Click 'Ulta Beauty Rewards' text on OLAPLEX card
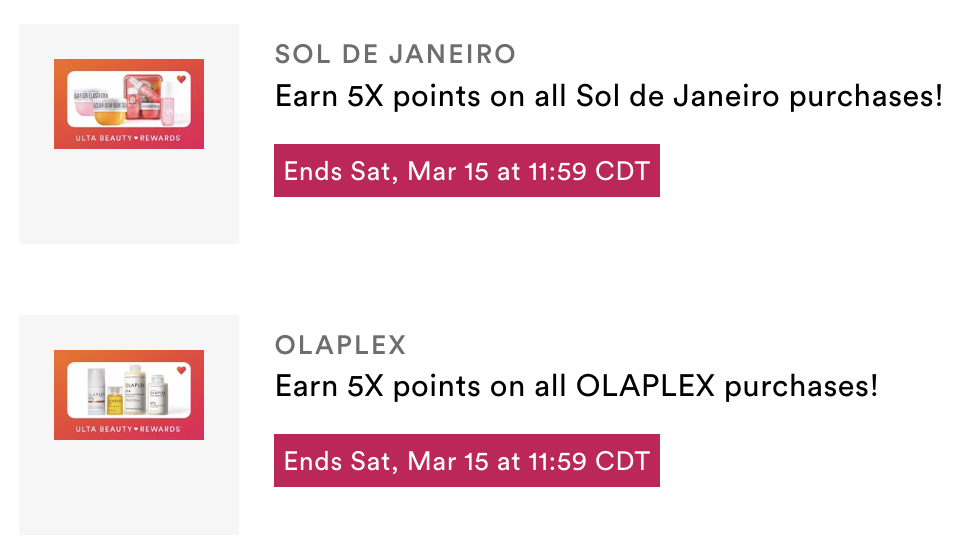The height and width of the screenshot is (544, 962). click(x=128, y=429)
